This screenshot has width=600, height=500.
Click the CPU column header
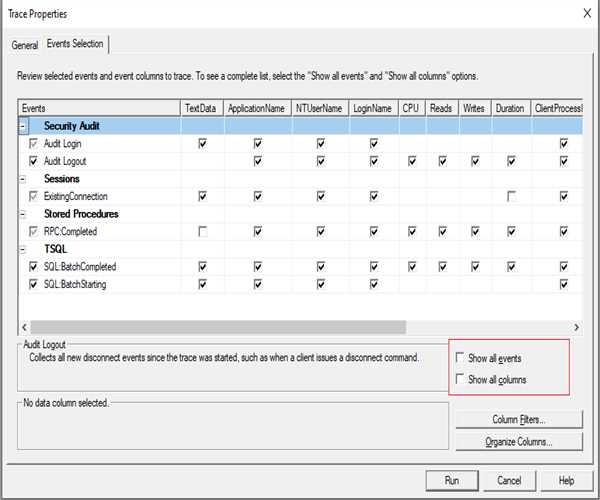[x=412, y=108]
